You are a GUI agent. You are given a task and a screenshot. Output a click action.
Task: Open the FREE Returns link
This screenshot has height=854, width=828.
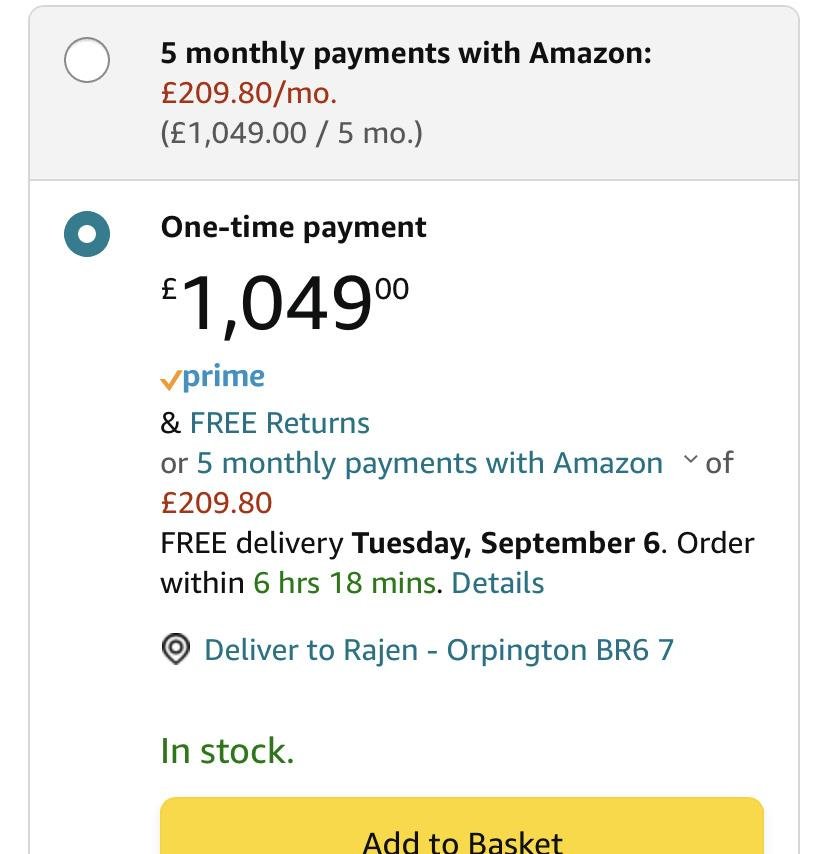point(280,423)
